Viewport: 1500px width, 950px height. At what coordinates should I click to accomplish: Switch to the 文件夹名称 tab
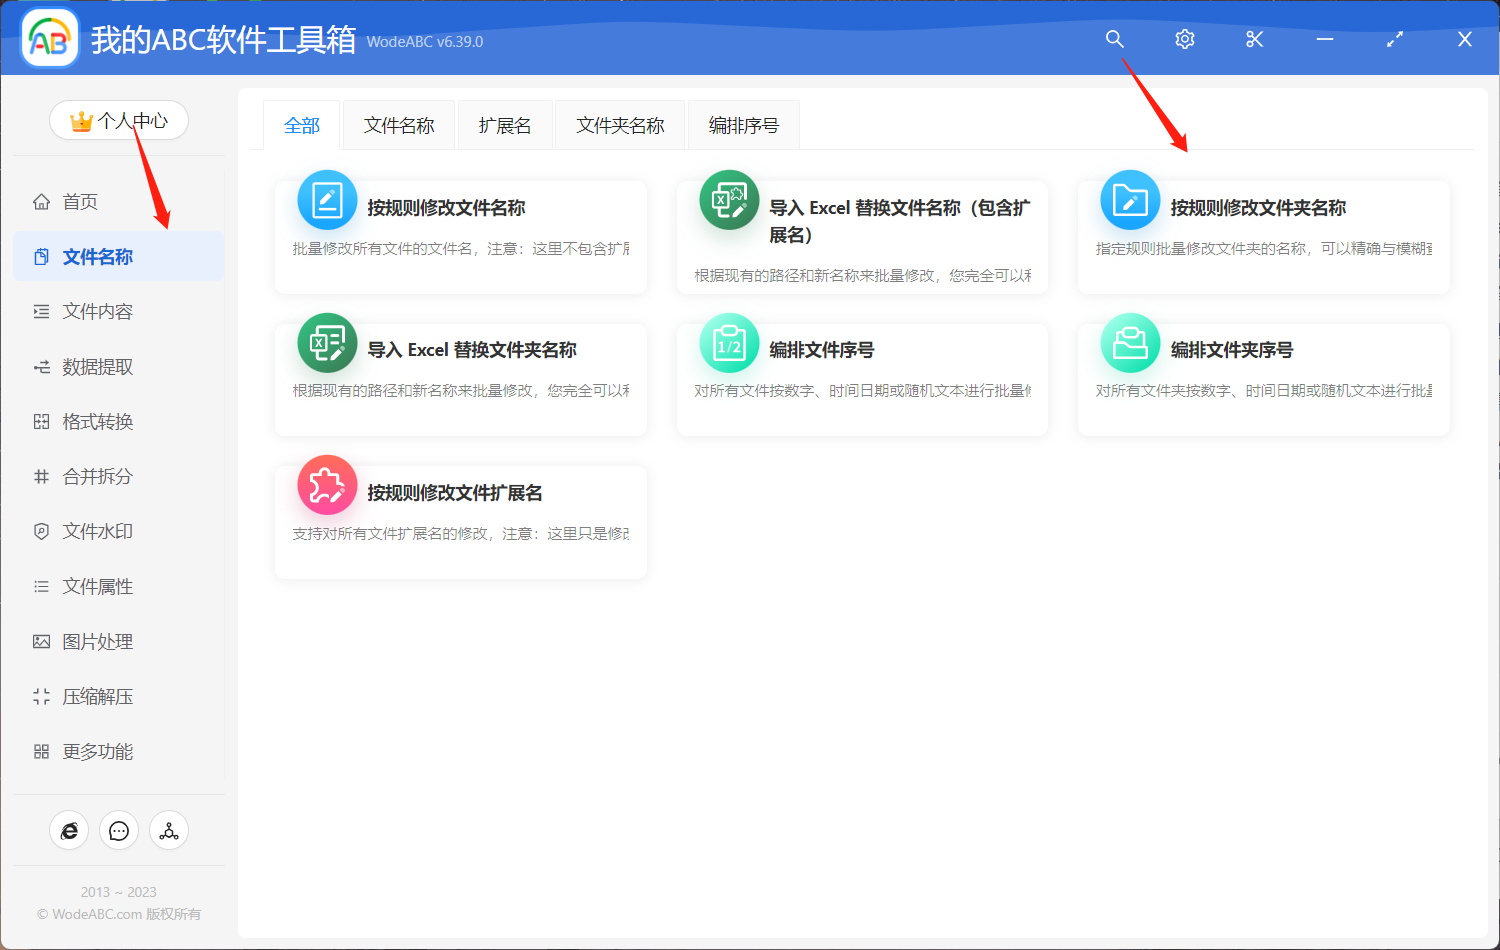point(619,124)
